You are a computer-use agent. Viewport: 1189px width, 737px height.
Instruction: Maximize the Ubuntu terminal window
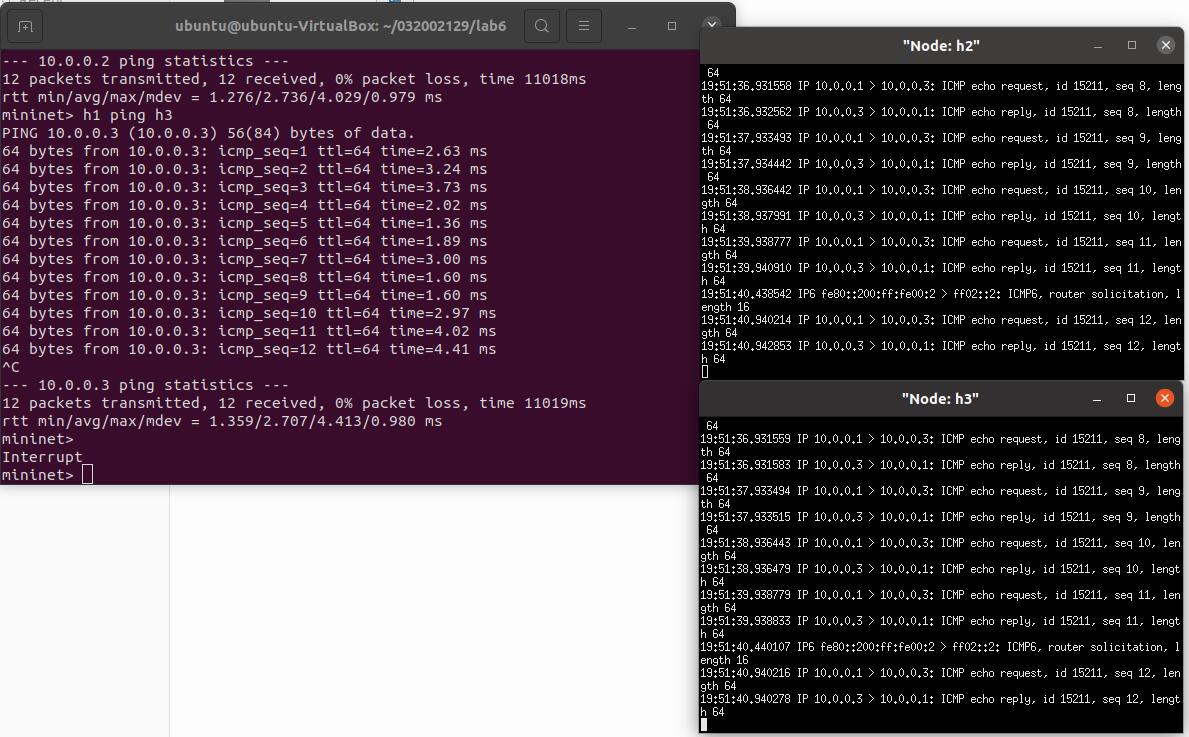click(672, 26)
